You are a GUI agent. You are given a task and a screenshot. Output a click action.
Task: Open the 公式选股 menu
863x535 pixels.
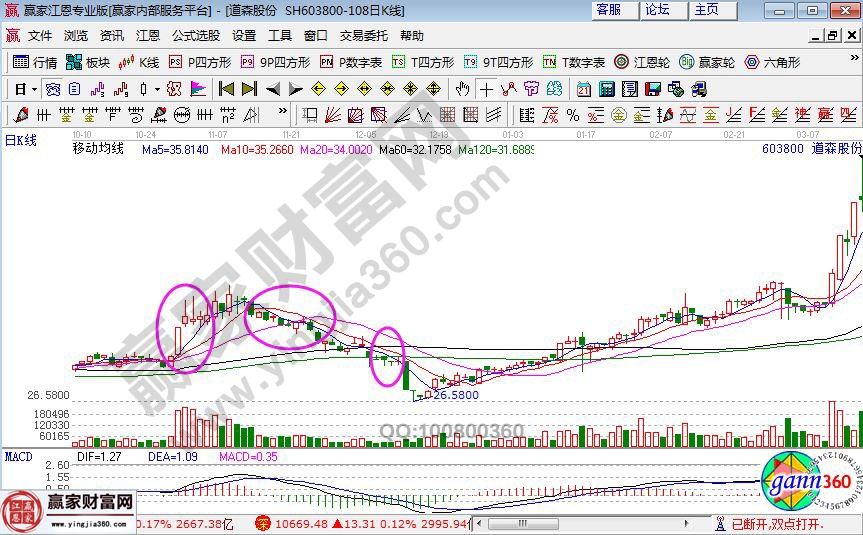tap(196, 35)
